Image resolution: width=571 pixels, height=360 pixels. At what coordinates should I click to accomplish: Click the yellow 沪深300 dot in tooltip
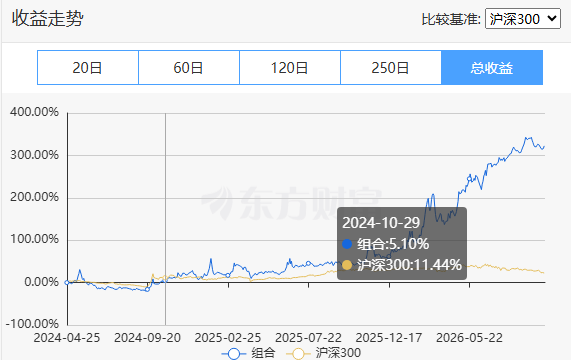click(x=347, y=265)
